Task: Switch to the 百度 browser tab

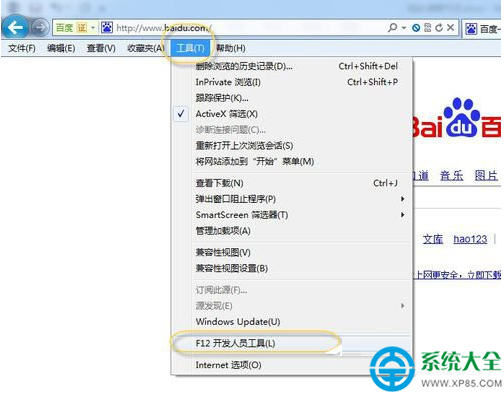Action: (483, 29)
